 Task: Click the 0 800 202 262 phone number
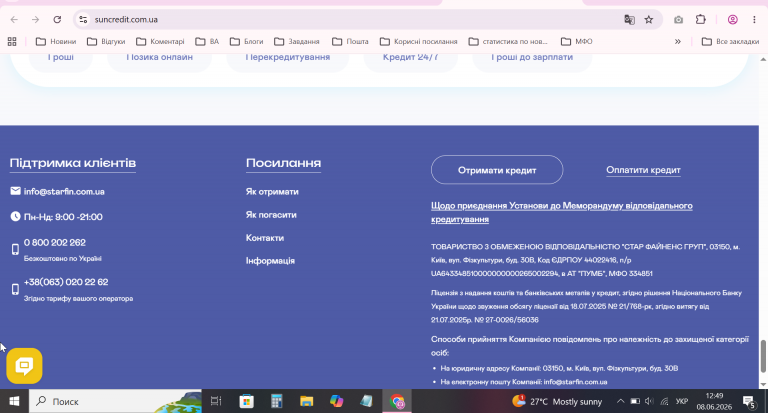coord(55,243)
